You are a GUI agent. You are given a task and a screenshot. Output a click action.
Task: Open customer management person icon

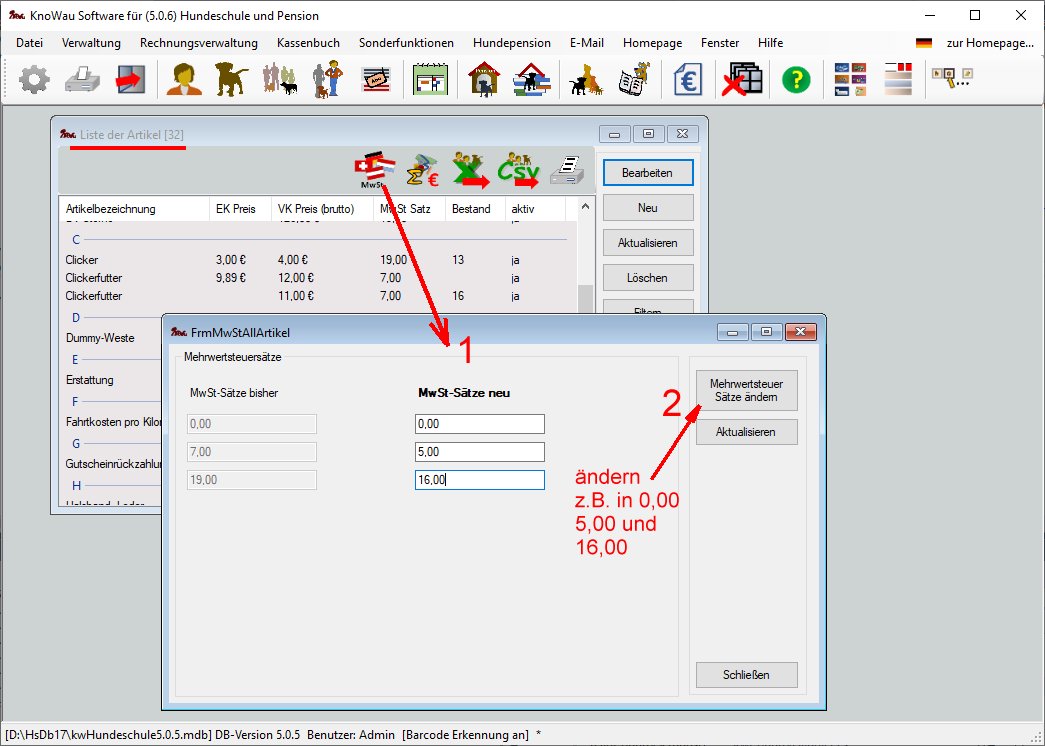184,80
